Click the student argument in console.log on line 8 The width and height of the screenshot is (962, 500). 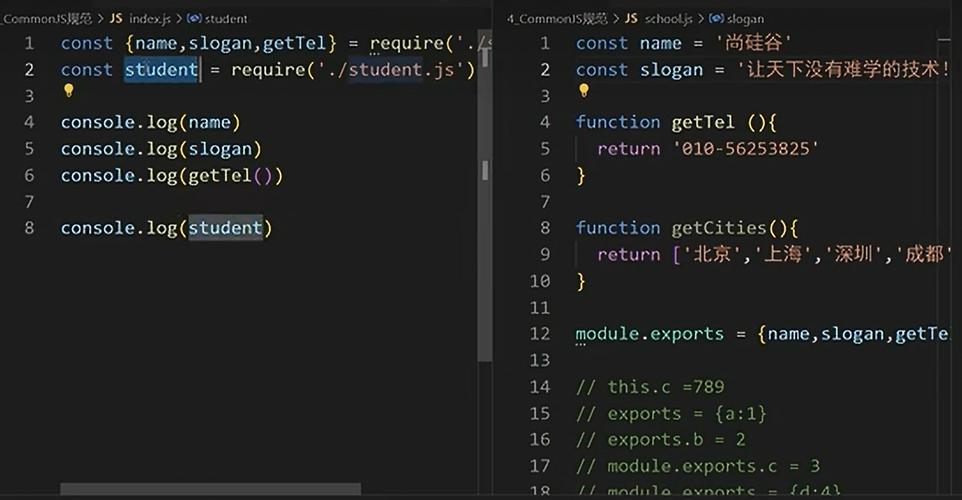[x=225, y=228]
